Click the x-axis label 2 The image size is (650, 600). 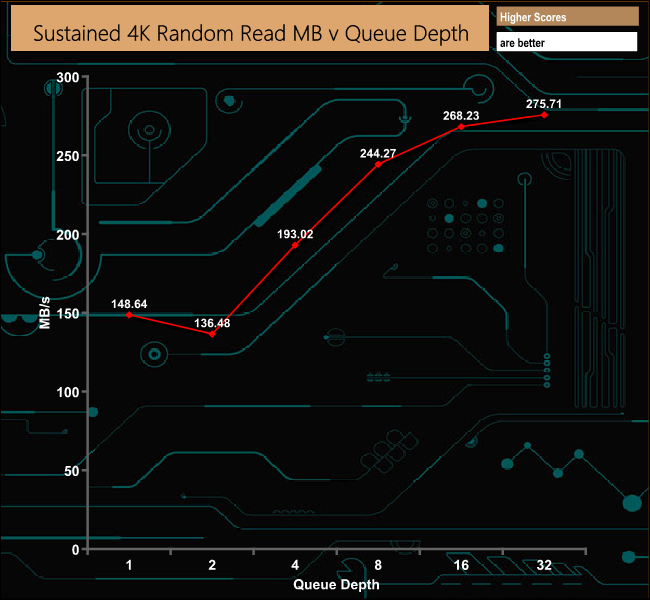(212, 565)
